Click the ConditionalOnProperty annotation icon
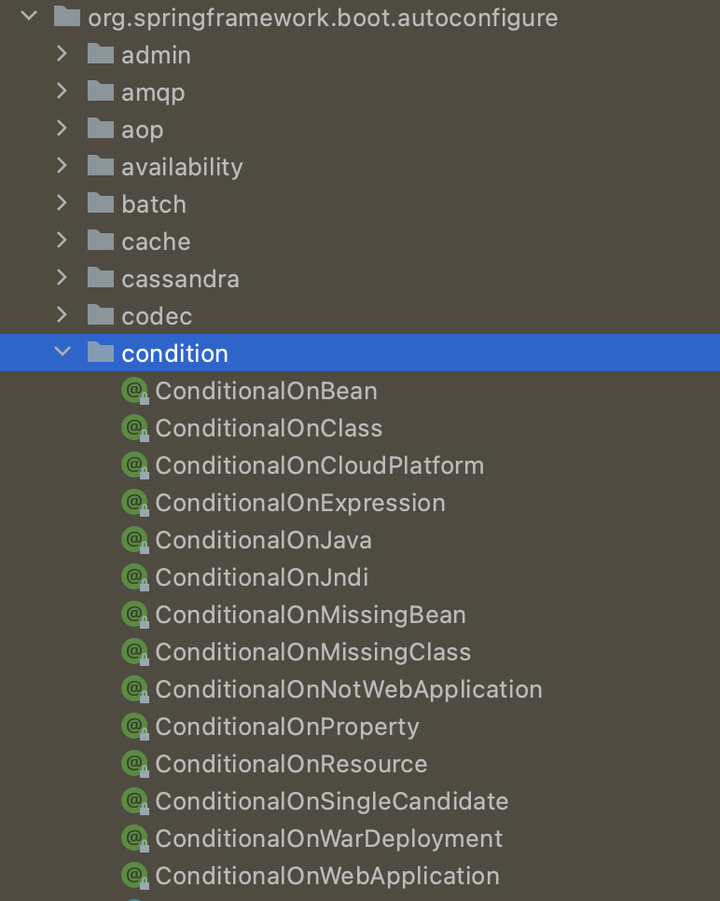Screen dimensions: 720x901 click(x=134, y=727)
